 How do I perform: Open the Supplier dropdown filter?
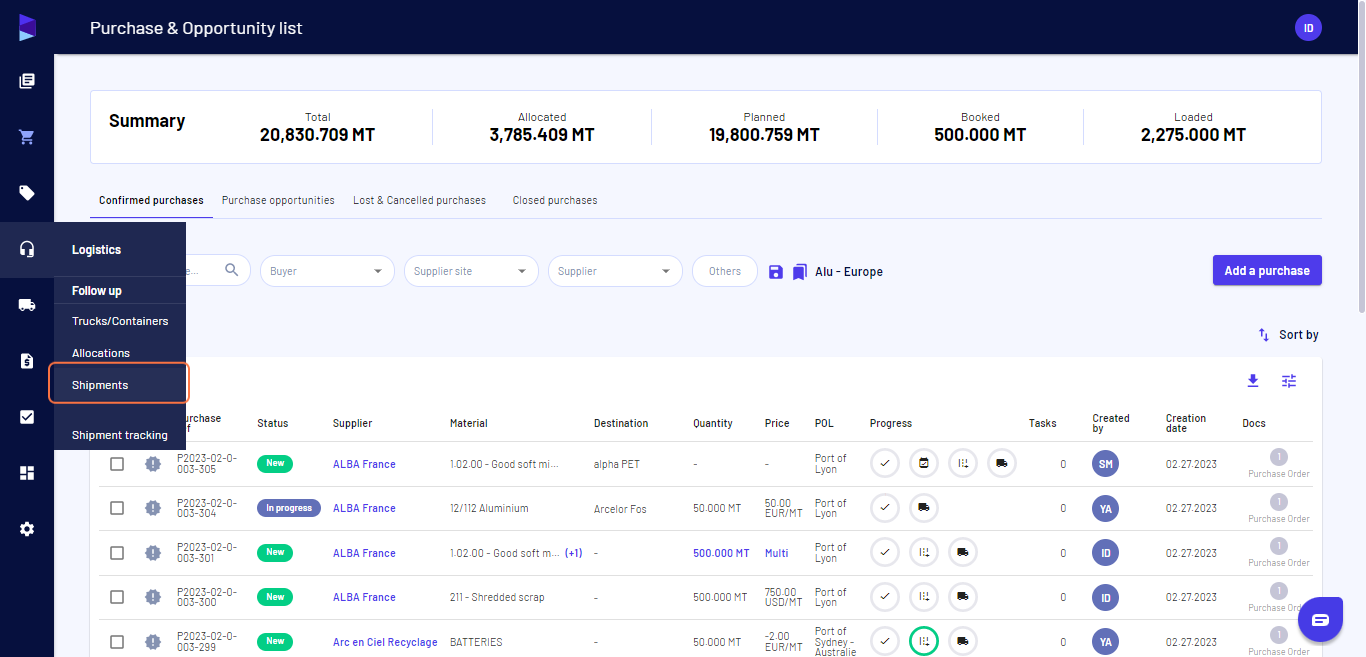[615, 271]
